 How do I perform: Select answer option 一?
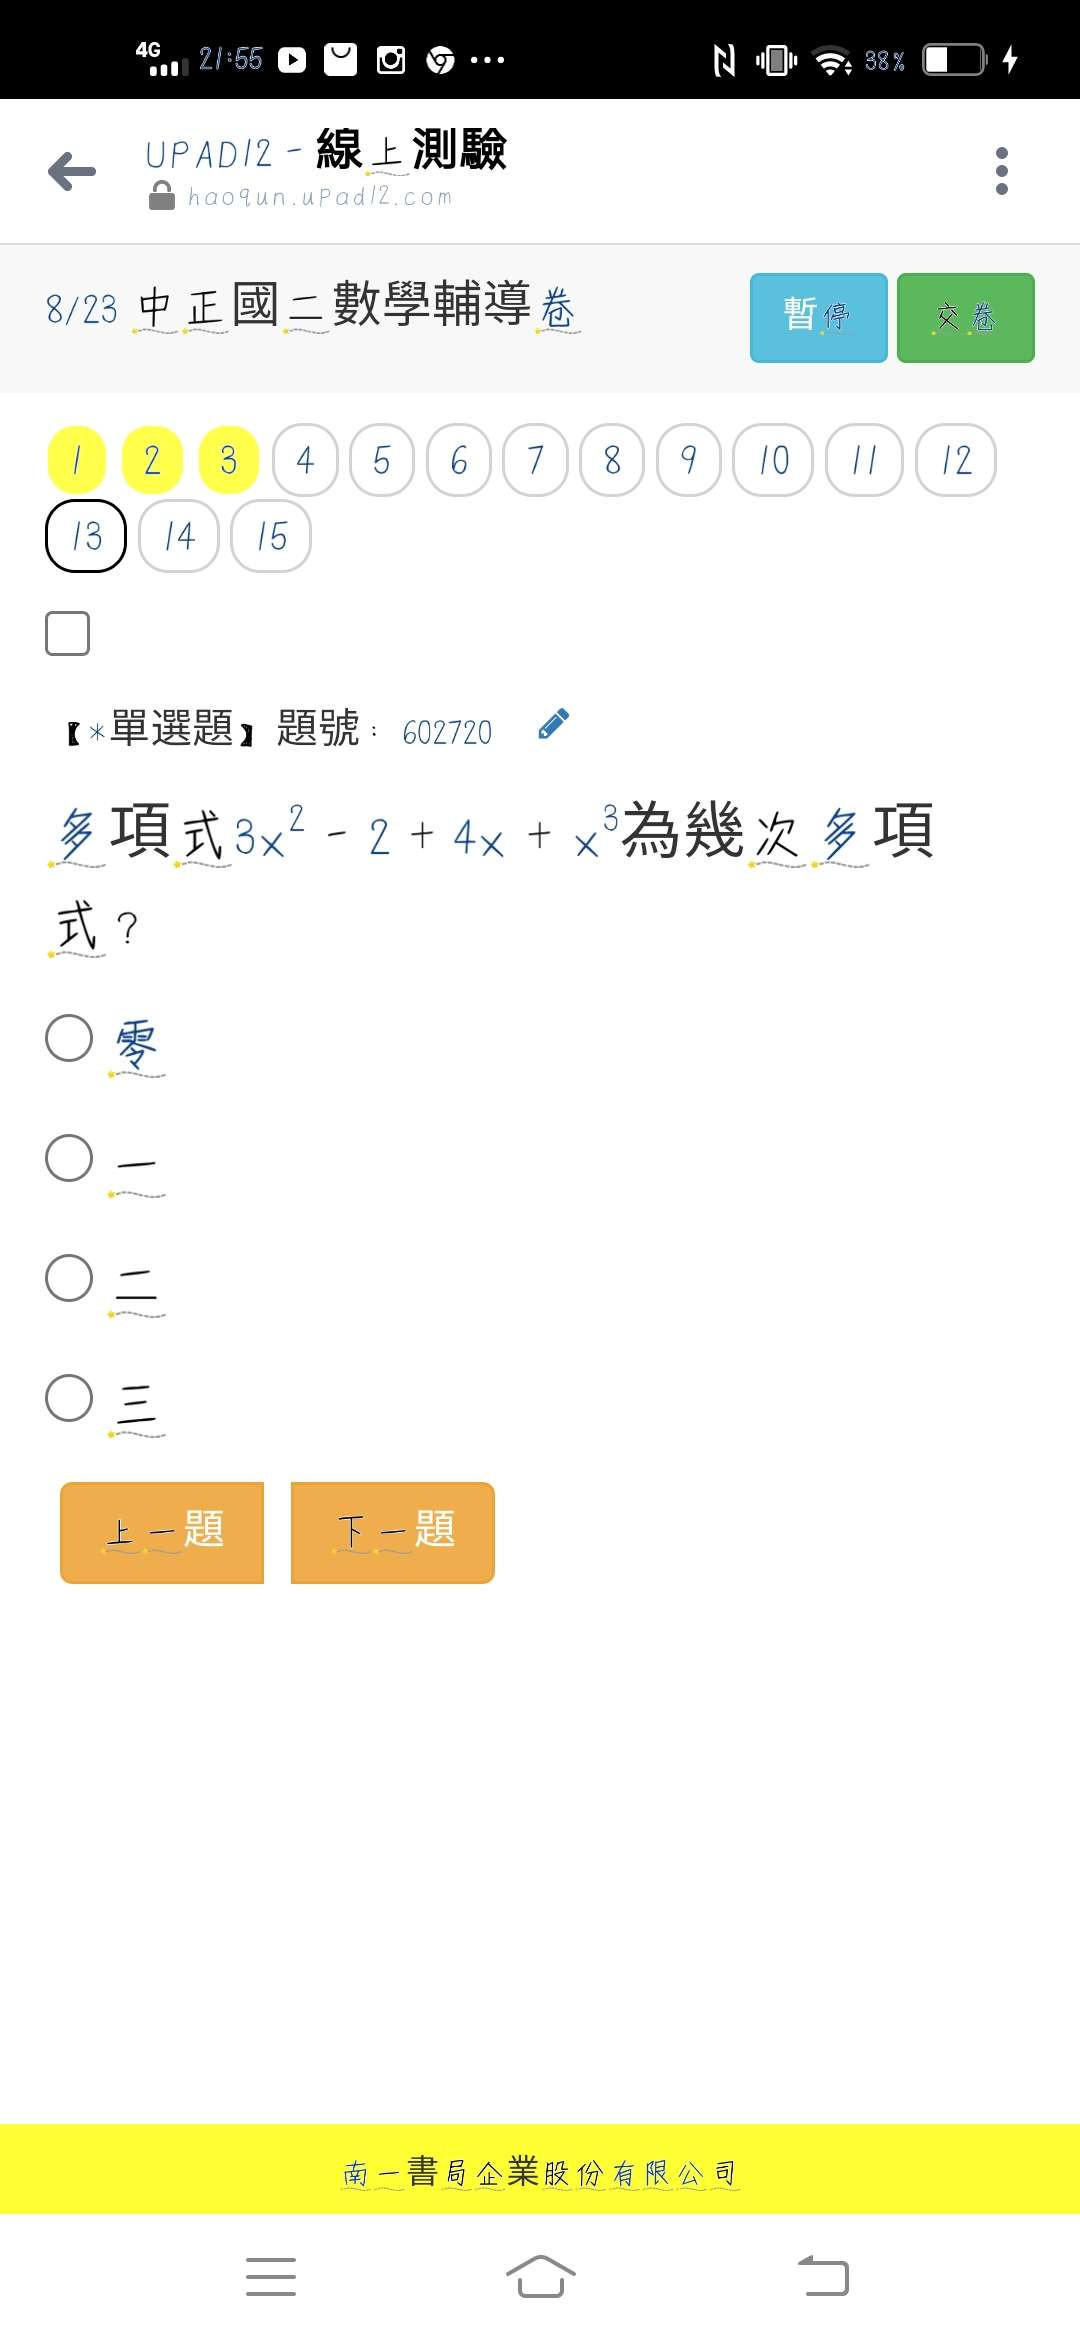click(x=69, y=1158)
